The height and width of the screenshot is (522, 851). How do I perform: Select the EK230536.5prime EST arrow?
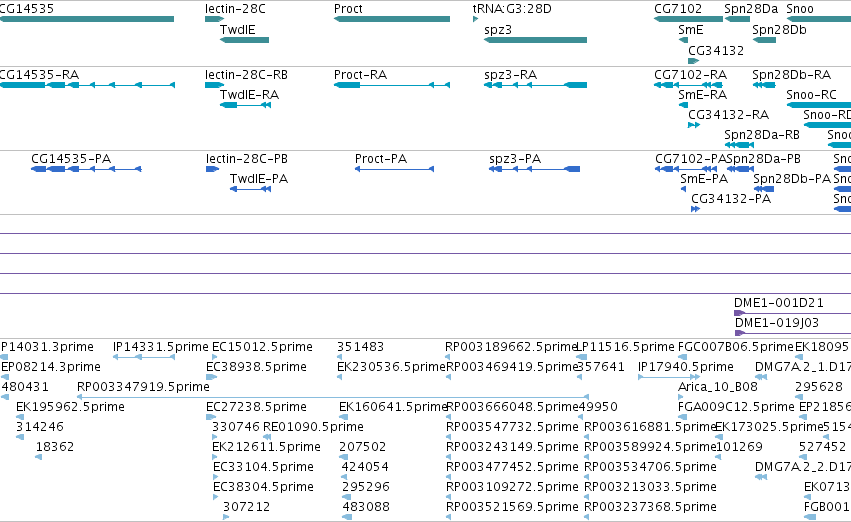pyautogui.click(x=340, y=377)
